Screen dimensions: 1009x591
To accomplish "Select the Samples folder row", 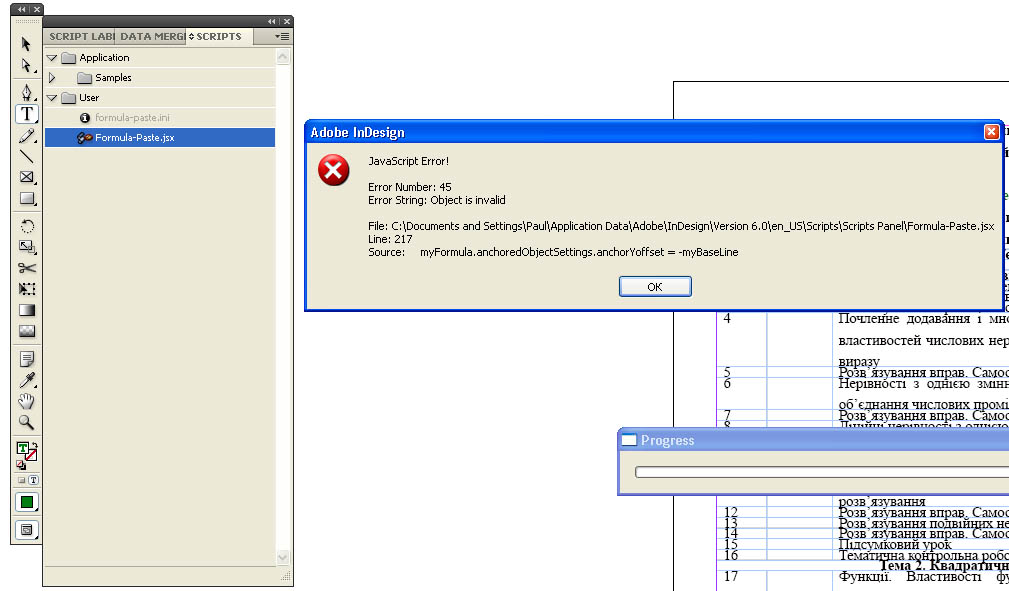I will pyautogui.click(x=160, y=78).
